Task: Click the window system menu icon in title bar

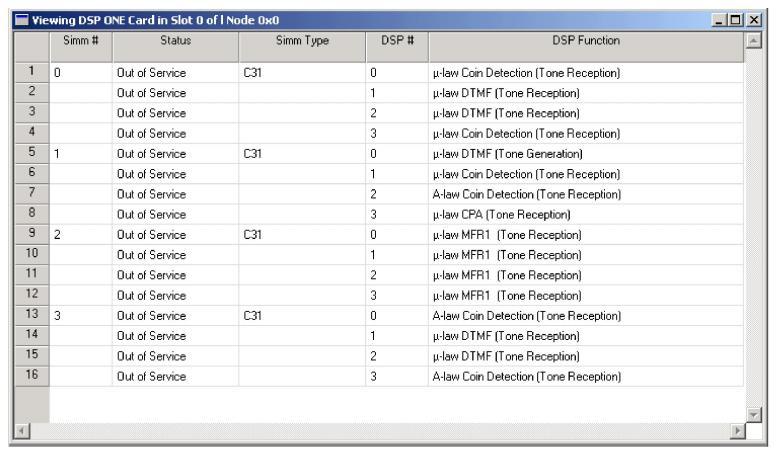Action: pyautogui.click(x=11, y=20)
